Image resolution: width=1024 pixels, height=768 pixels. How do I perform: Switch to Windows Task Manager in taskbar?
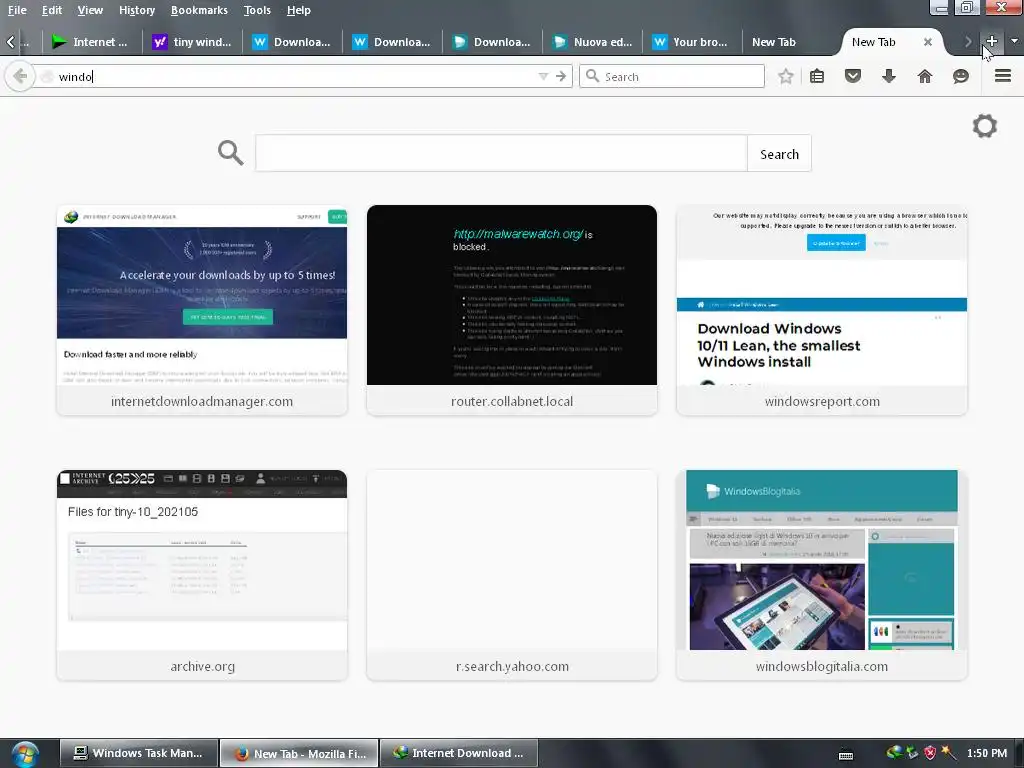click(138, 753)
